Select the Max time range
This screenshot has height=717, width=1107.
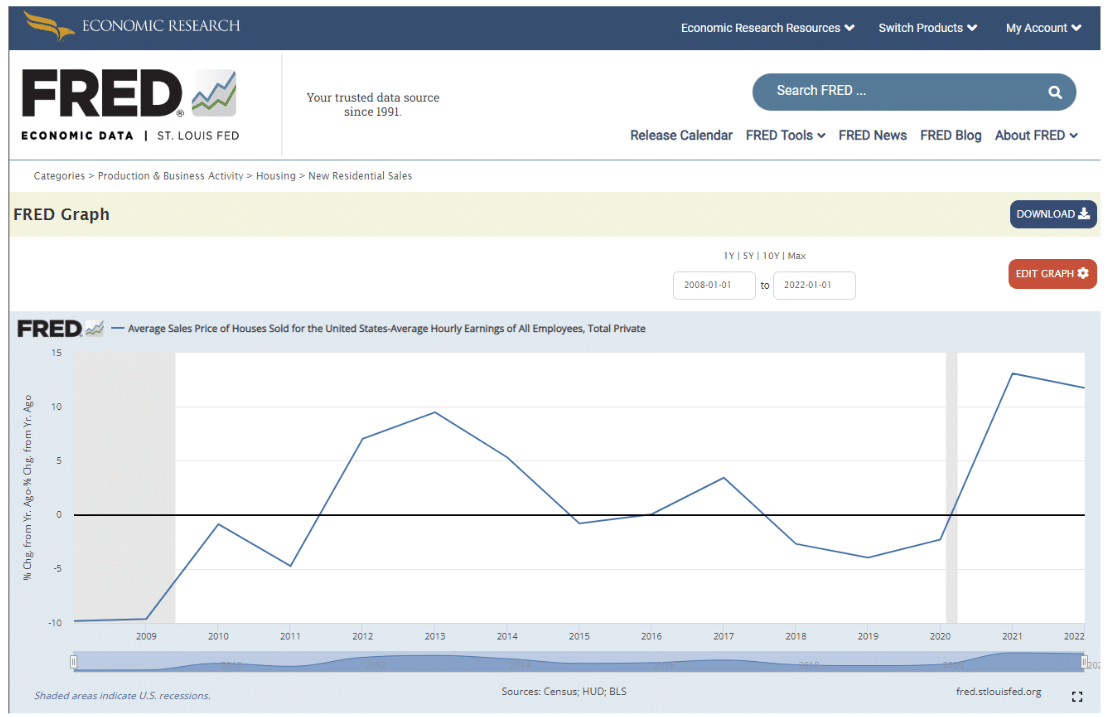point(797,256)
